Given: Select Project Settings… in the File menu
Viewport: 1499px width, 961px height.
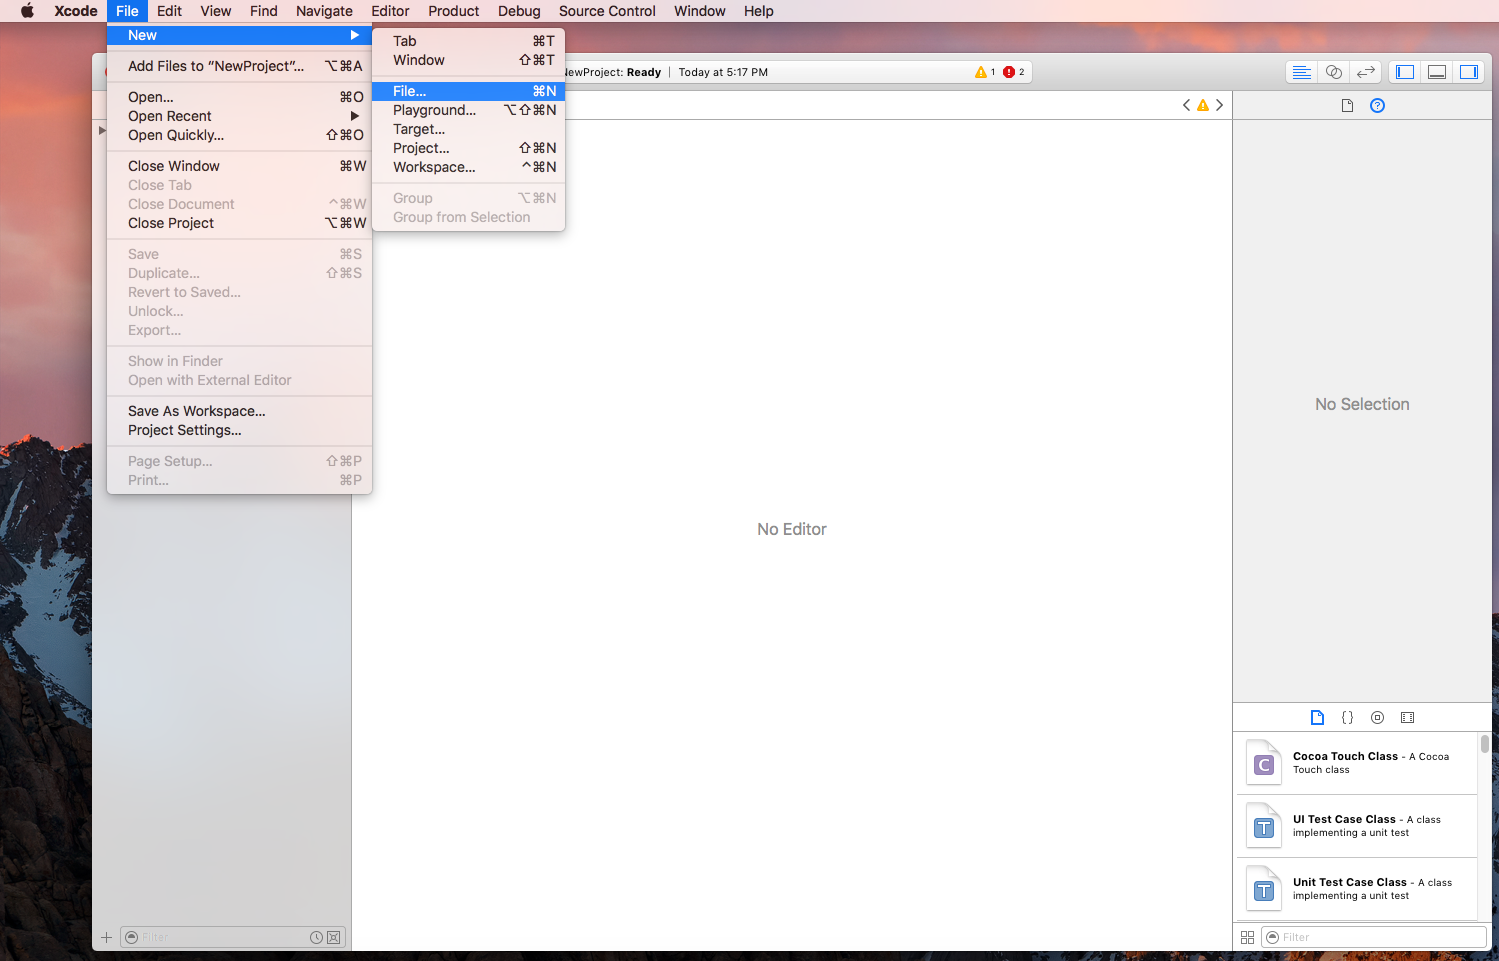Looking at the screenshot, I should pos(239,430).
